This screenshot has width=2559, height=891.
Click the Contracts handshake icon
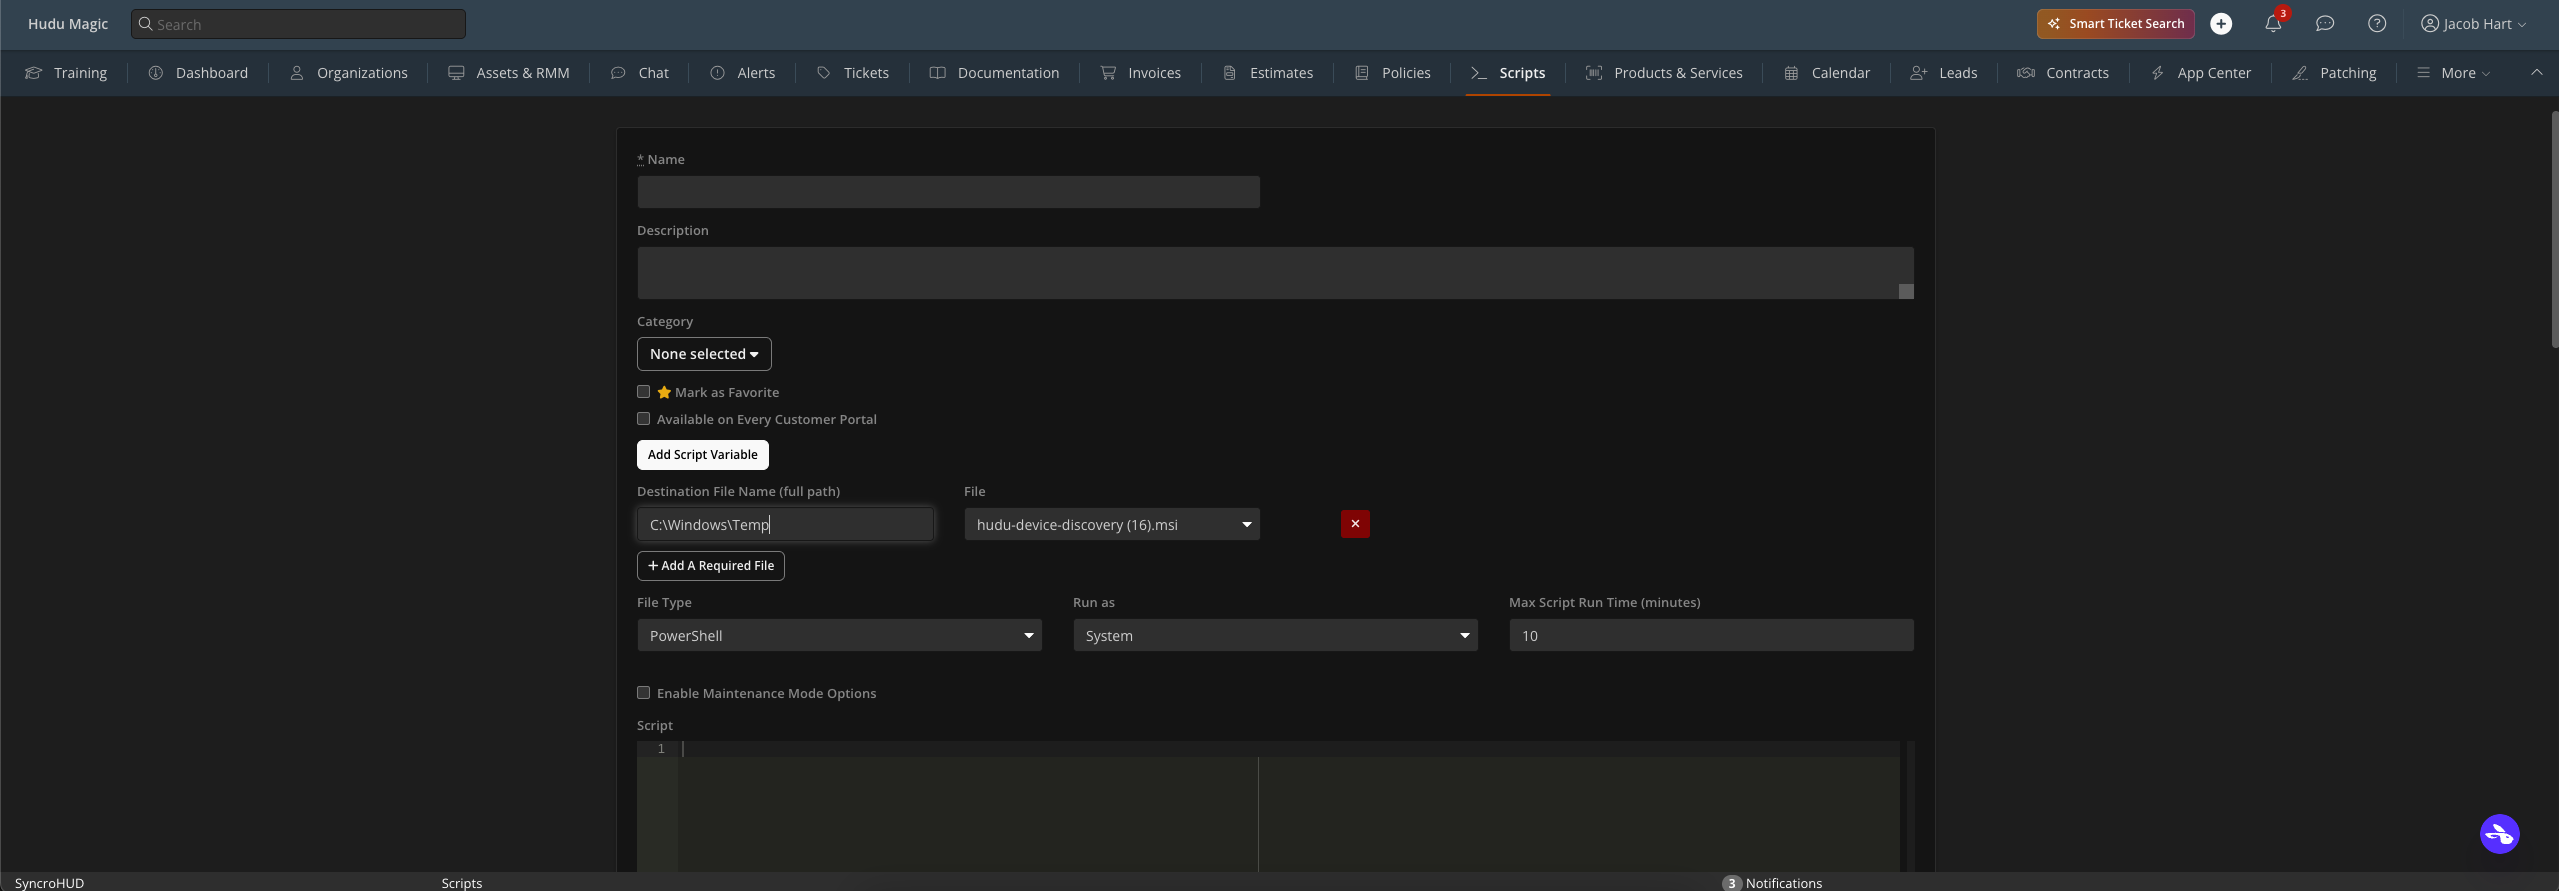(2026, 73)
